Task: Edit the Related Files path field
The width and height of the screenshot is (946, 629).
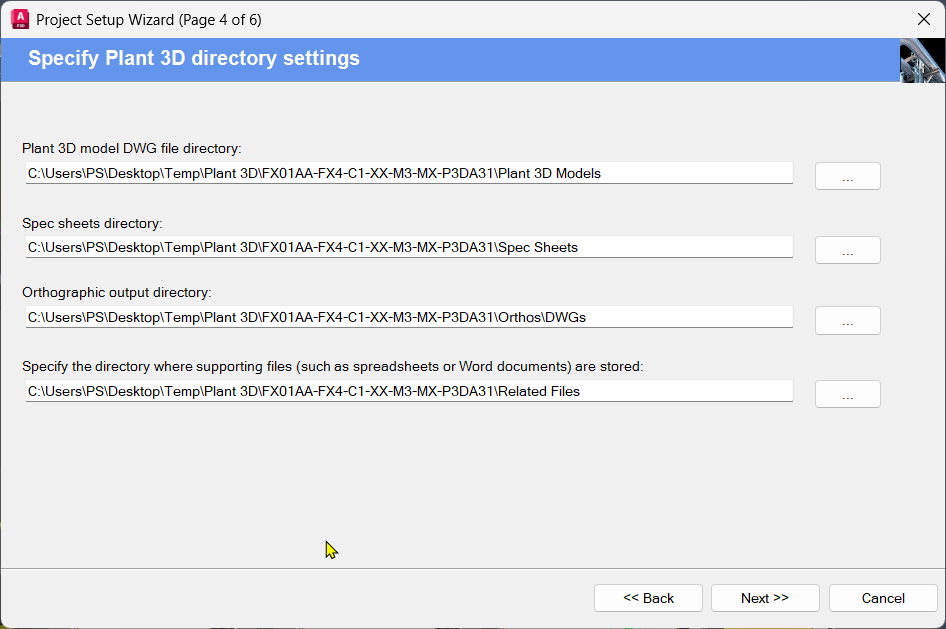Action: pos(409,391)
